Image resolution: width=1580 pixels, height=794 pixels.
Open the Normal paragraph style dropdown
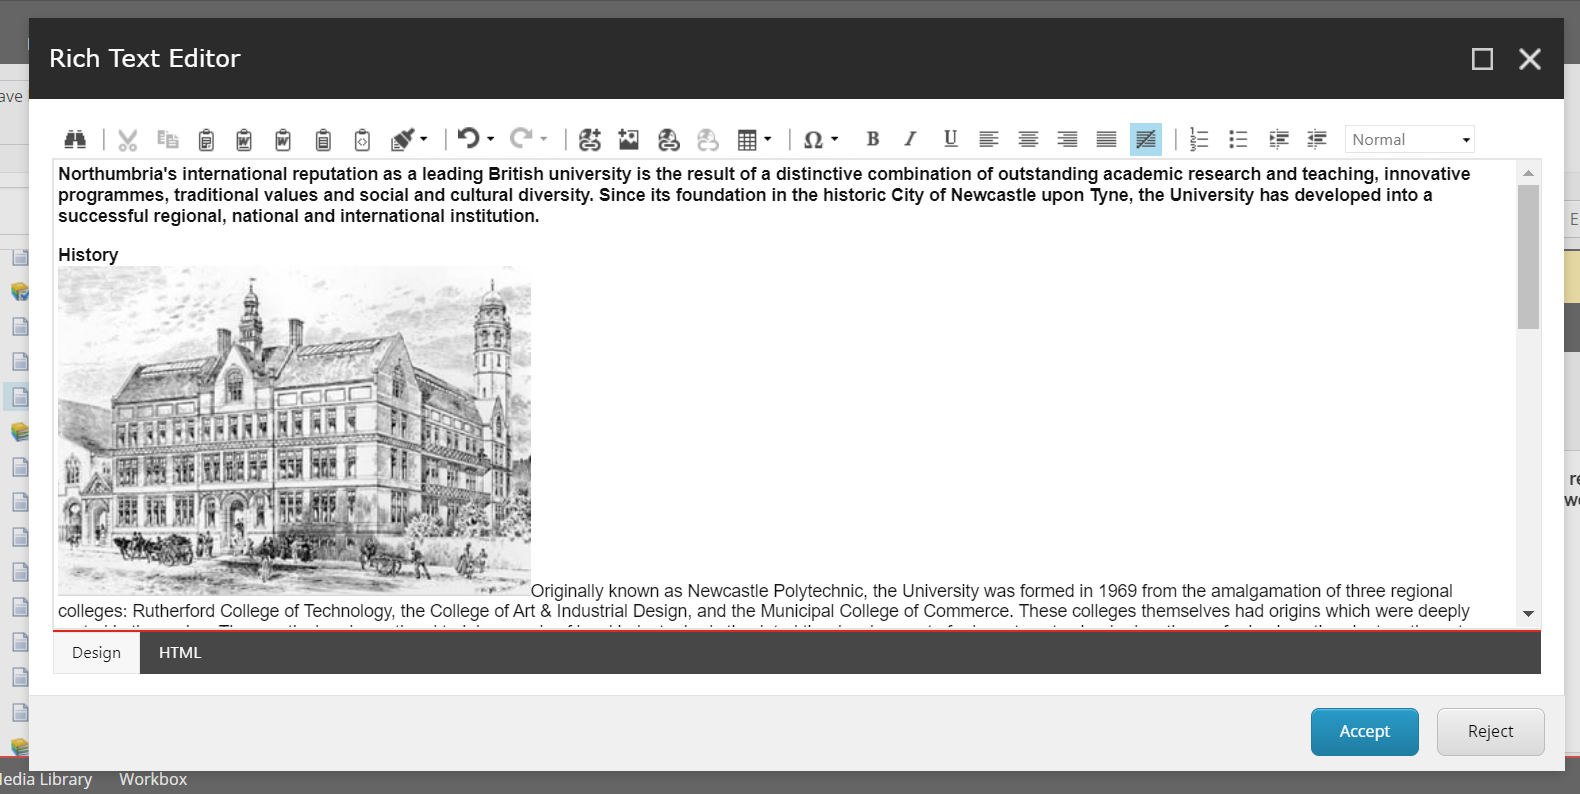pos(1410,139)
